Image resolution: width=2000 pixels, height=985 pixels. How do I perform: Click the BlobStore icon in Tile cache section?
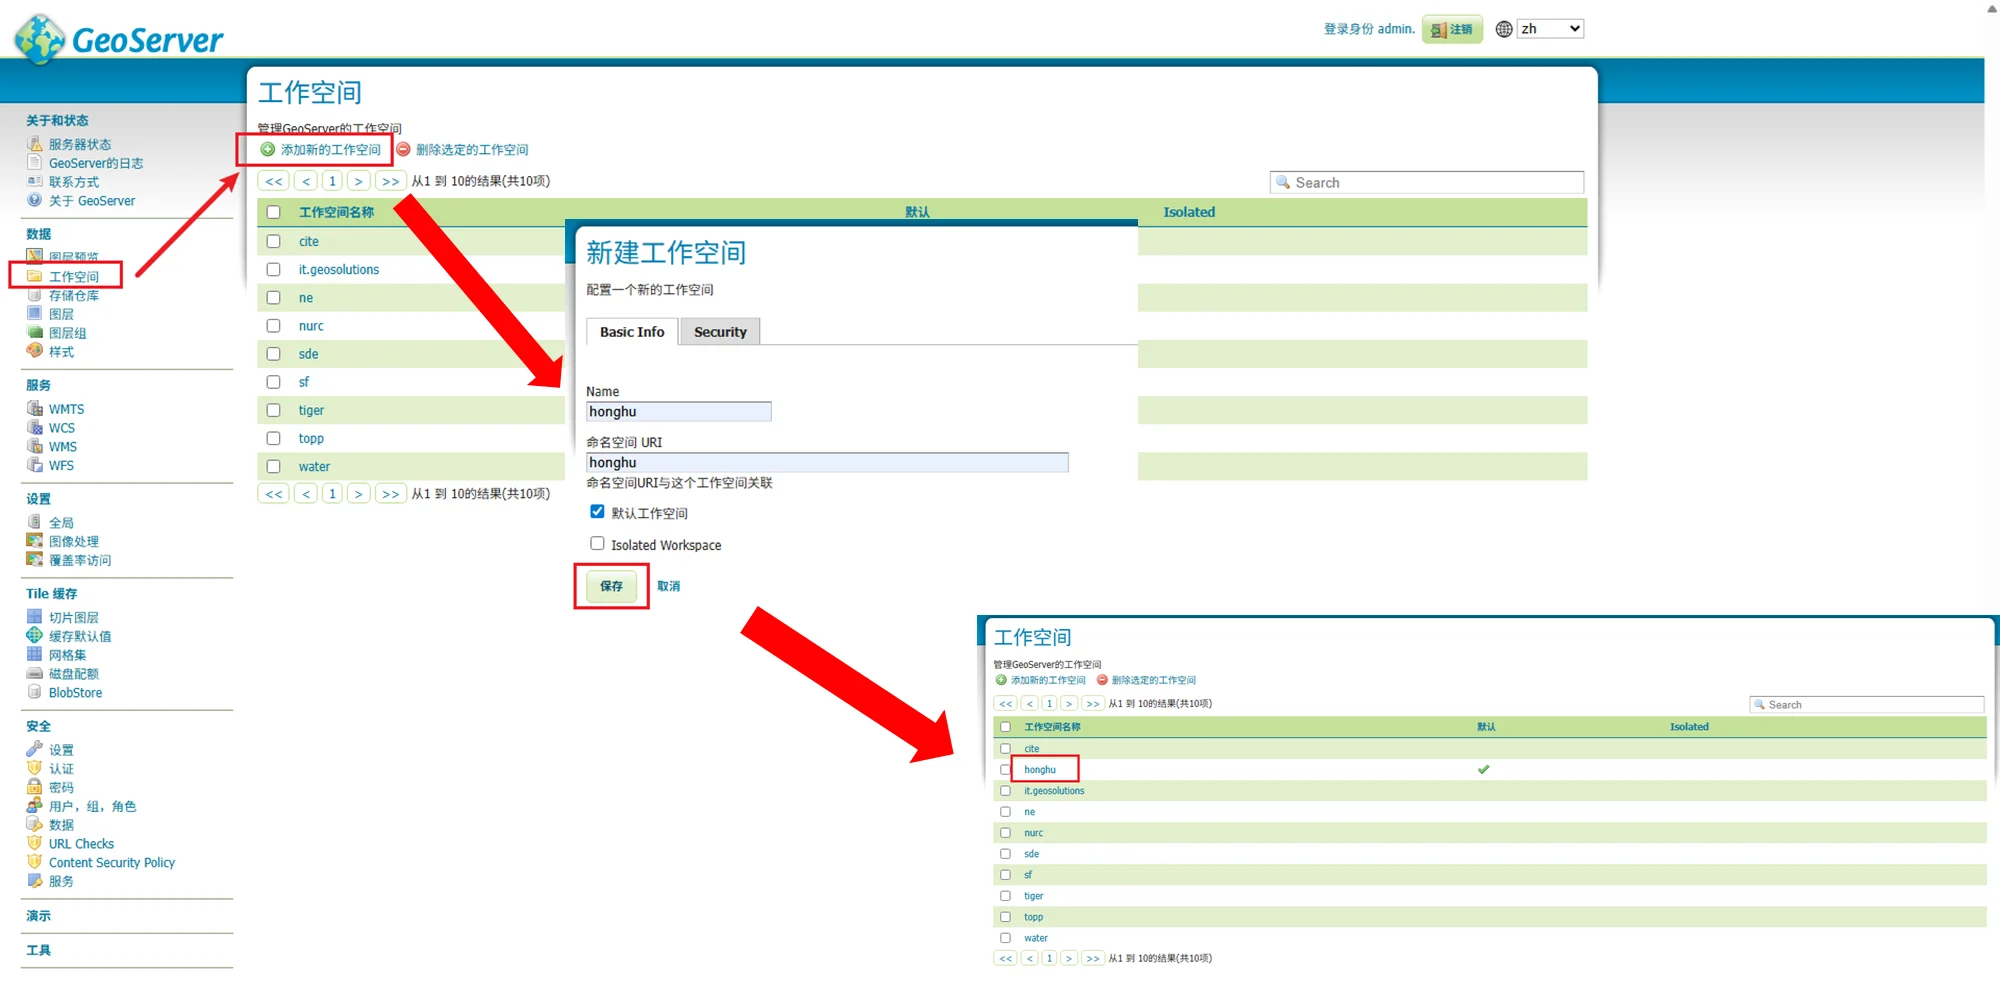point(35,692)
